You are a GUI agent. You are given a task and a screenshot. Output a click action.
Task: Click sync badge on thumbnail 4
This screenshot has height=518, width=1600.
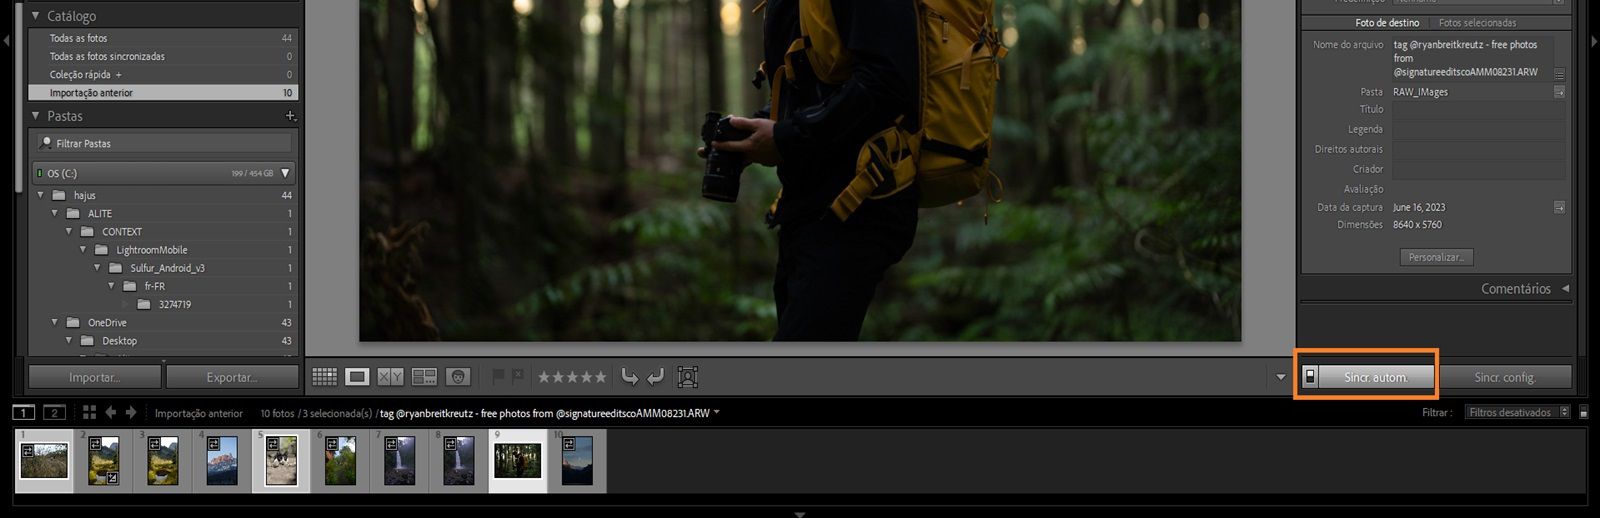[213, 443]
